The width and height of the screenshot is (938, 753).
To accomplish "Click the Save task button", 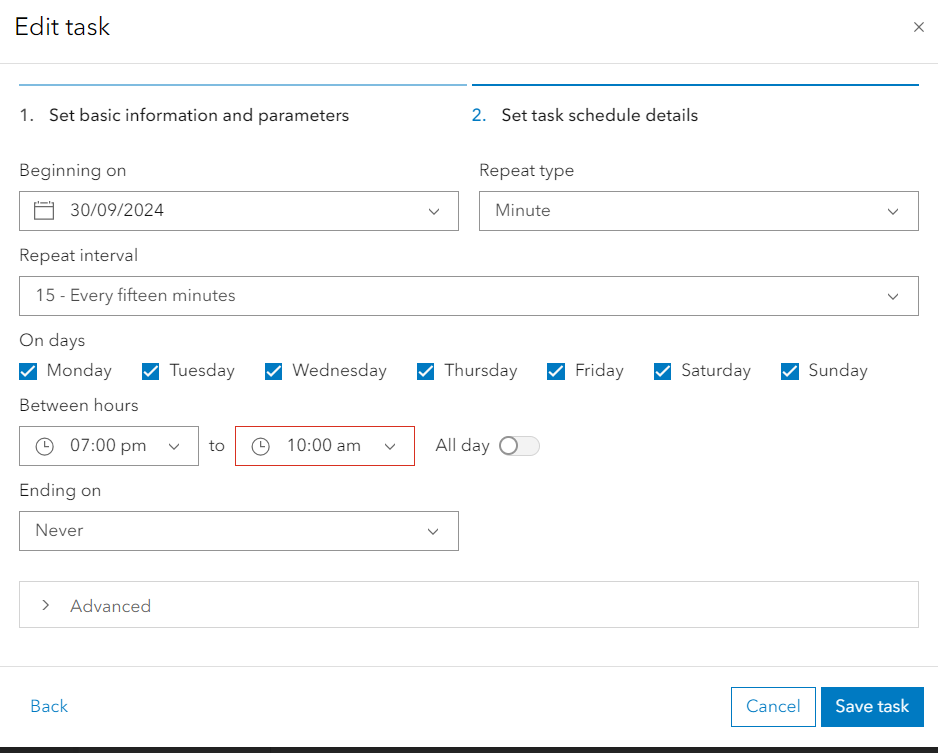I will pos(872,706).
